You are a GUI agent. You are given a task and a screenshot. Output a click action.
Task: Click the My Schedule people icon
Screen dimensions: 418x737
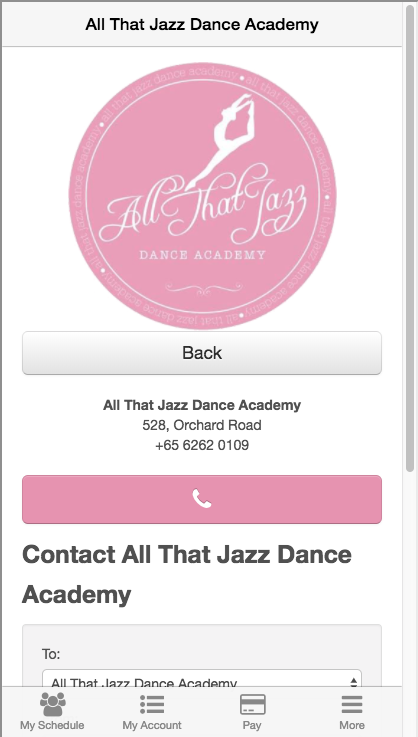click(x=52, y=705)
